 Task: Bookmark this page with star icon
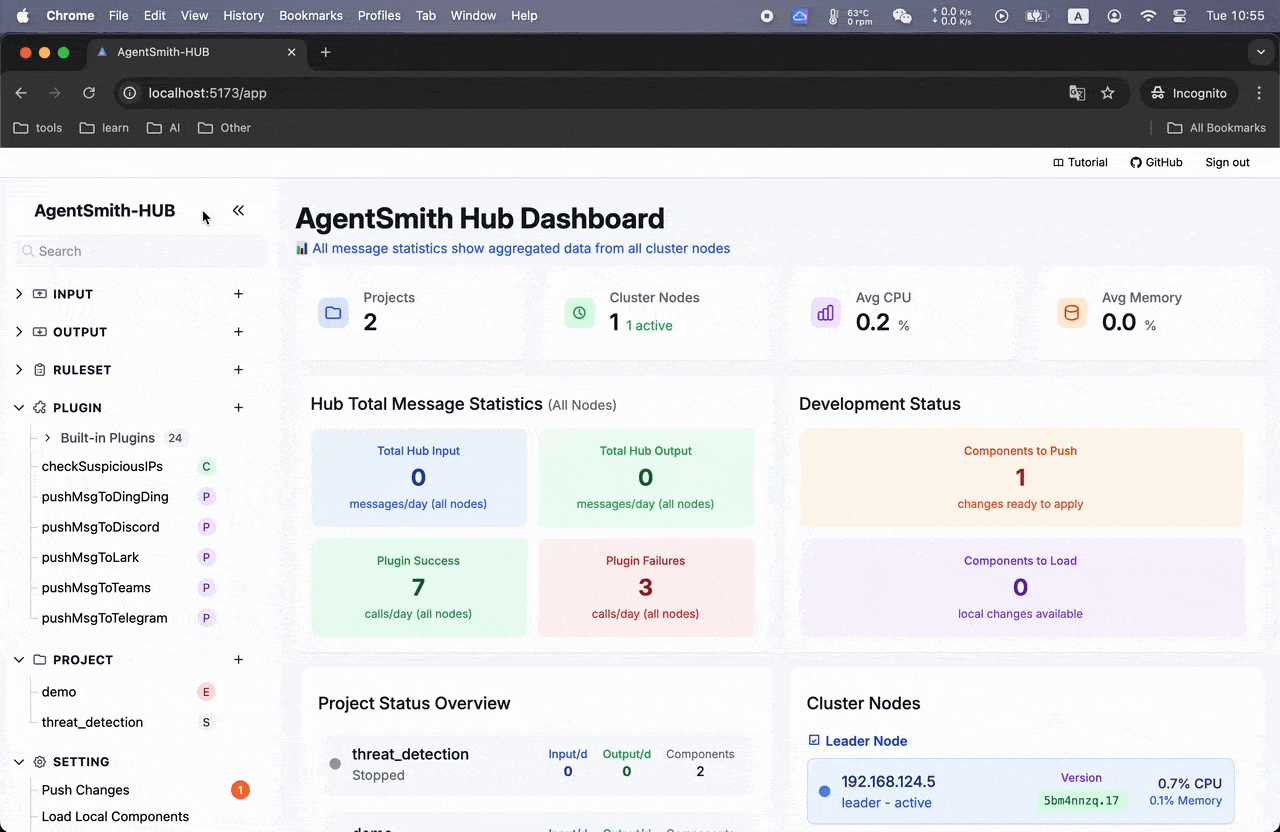coord(1107,93)
